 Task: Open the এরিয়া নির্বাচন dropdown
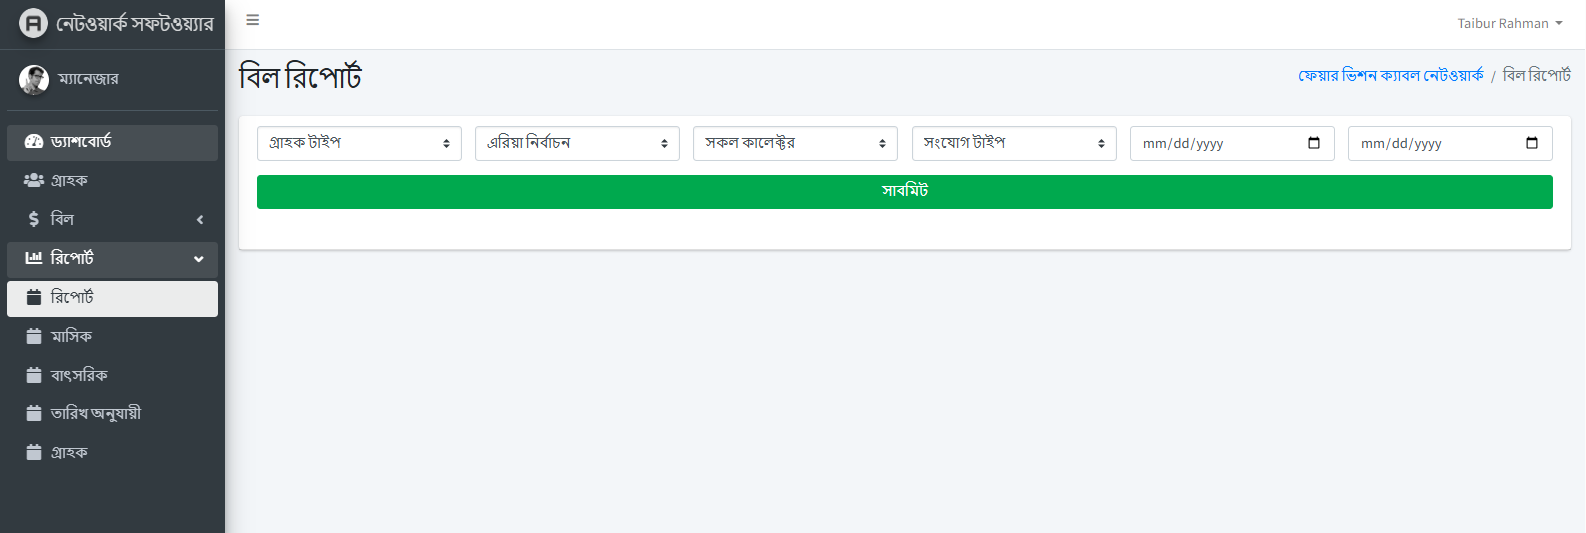(x=577, y=143)
